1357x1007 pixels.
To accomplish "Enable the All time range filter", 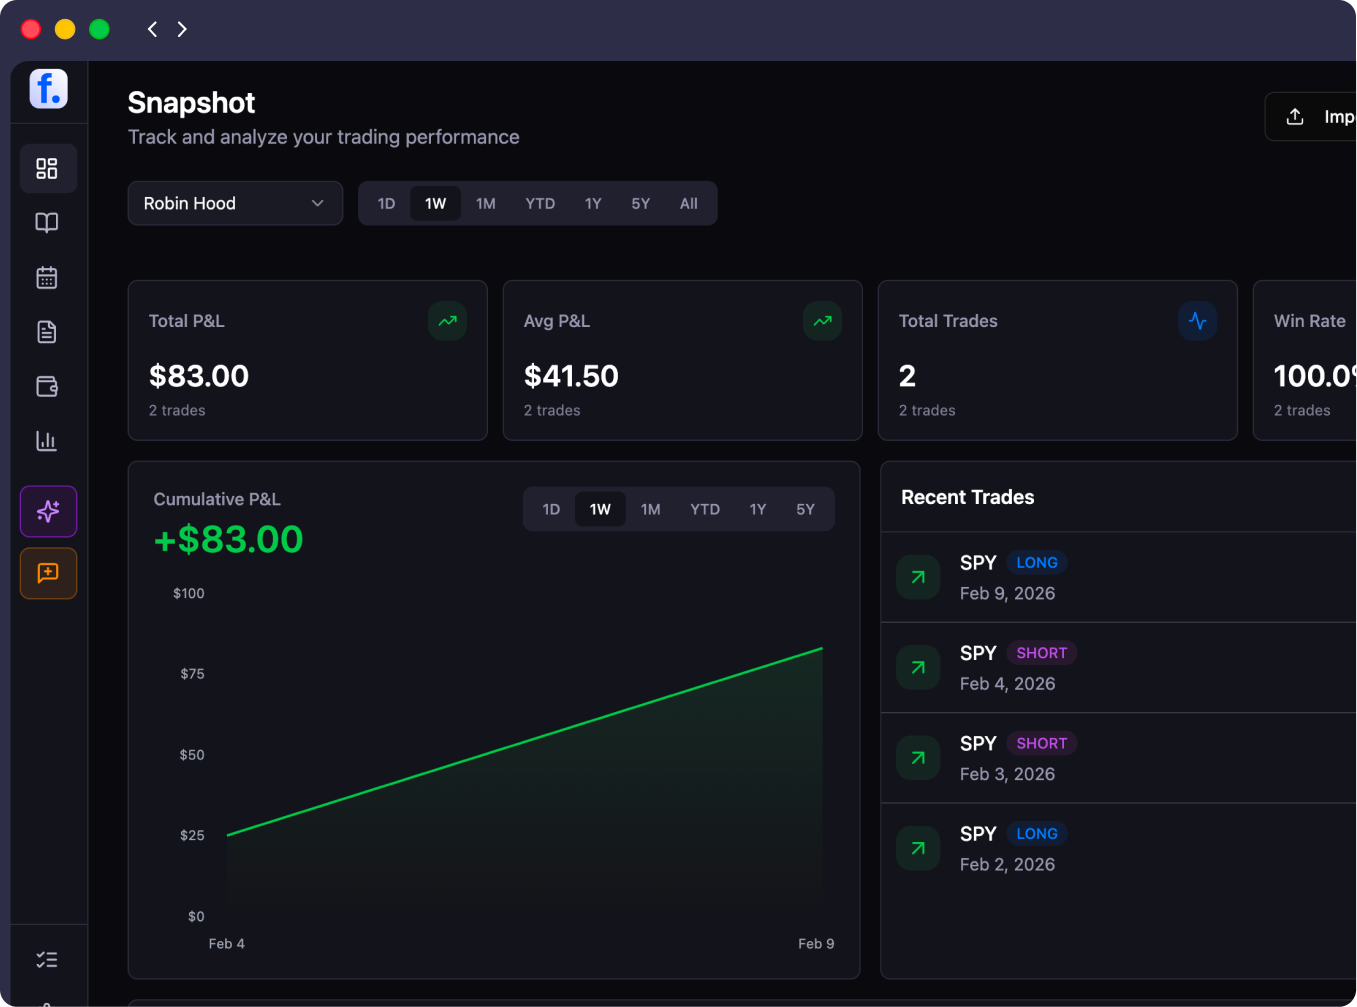I will click(688, 203).
